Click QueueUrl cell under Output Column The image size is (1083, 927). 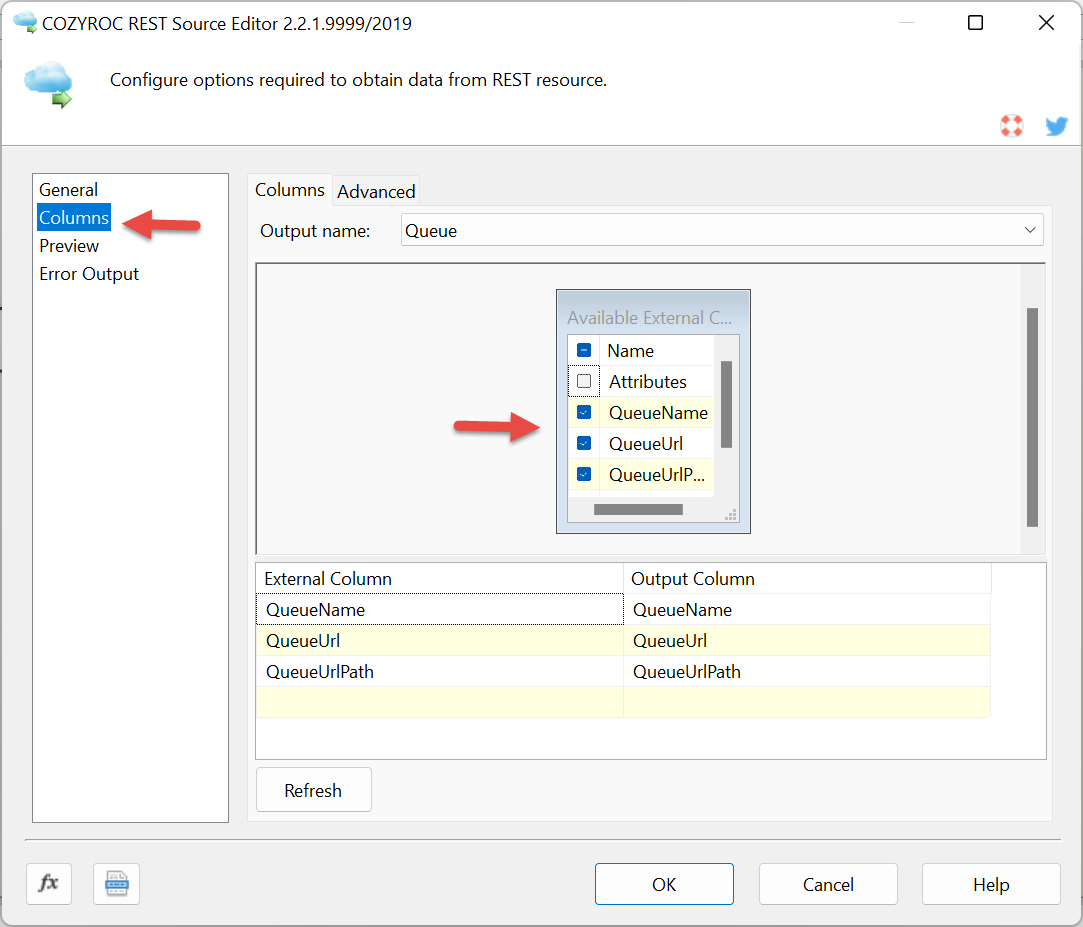(x=807, y=640)
